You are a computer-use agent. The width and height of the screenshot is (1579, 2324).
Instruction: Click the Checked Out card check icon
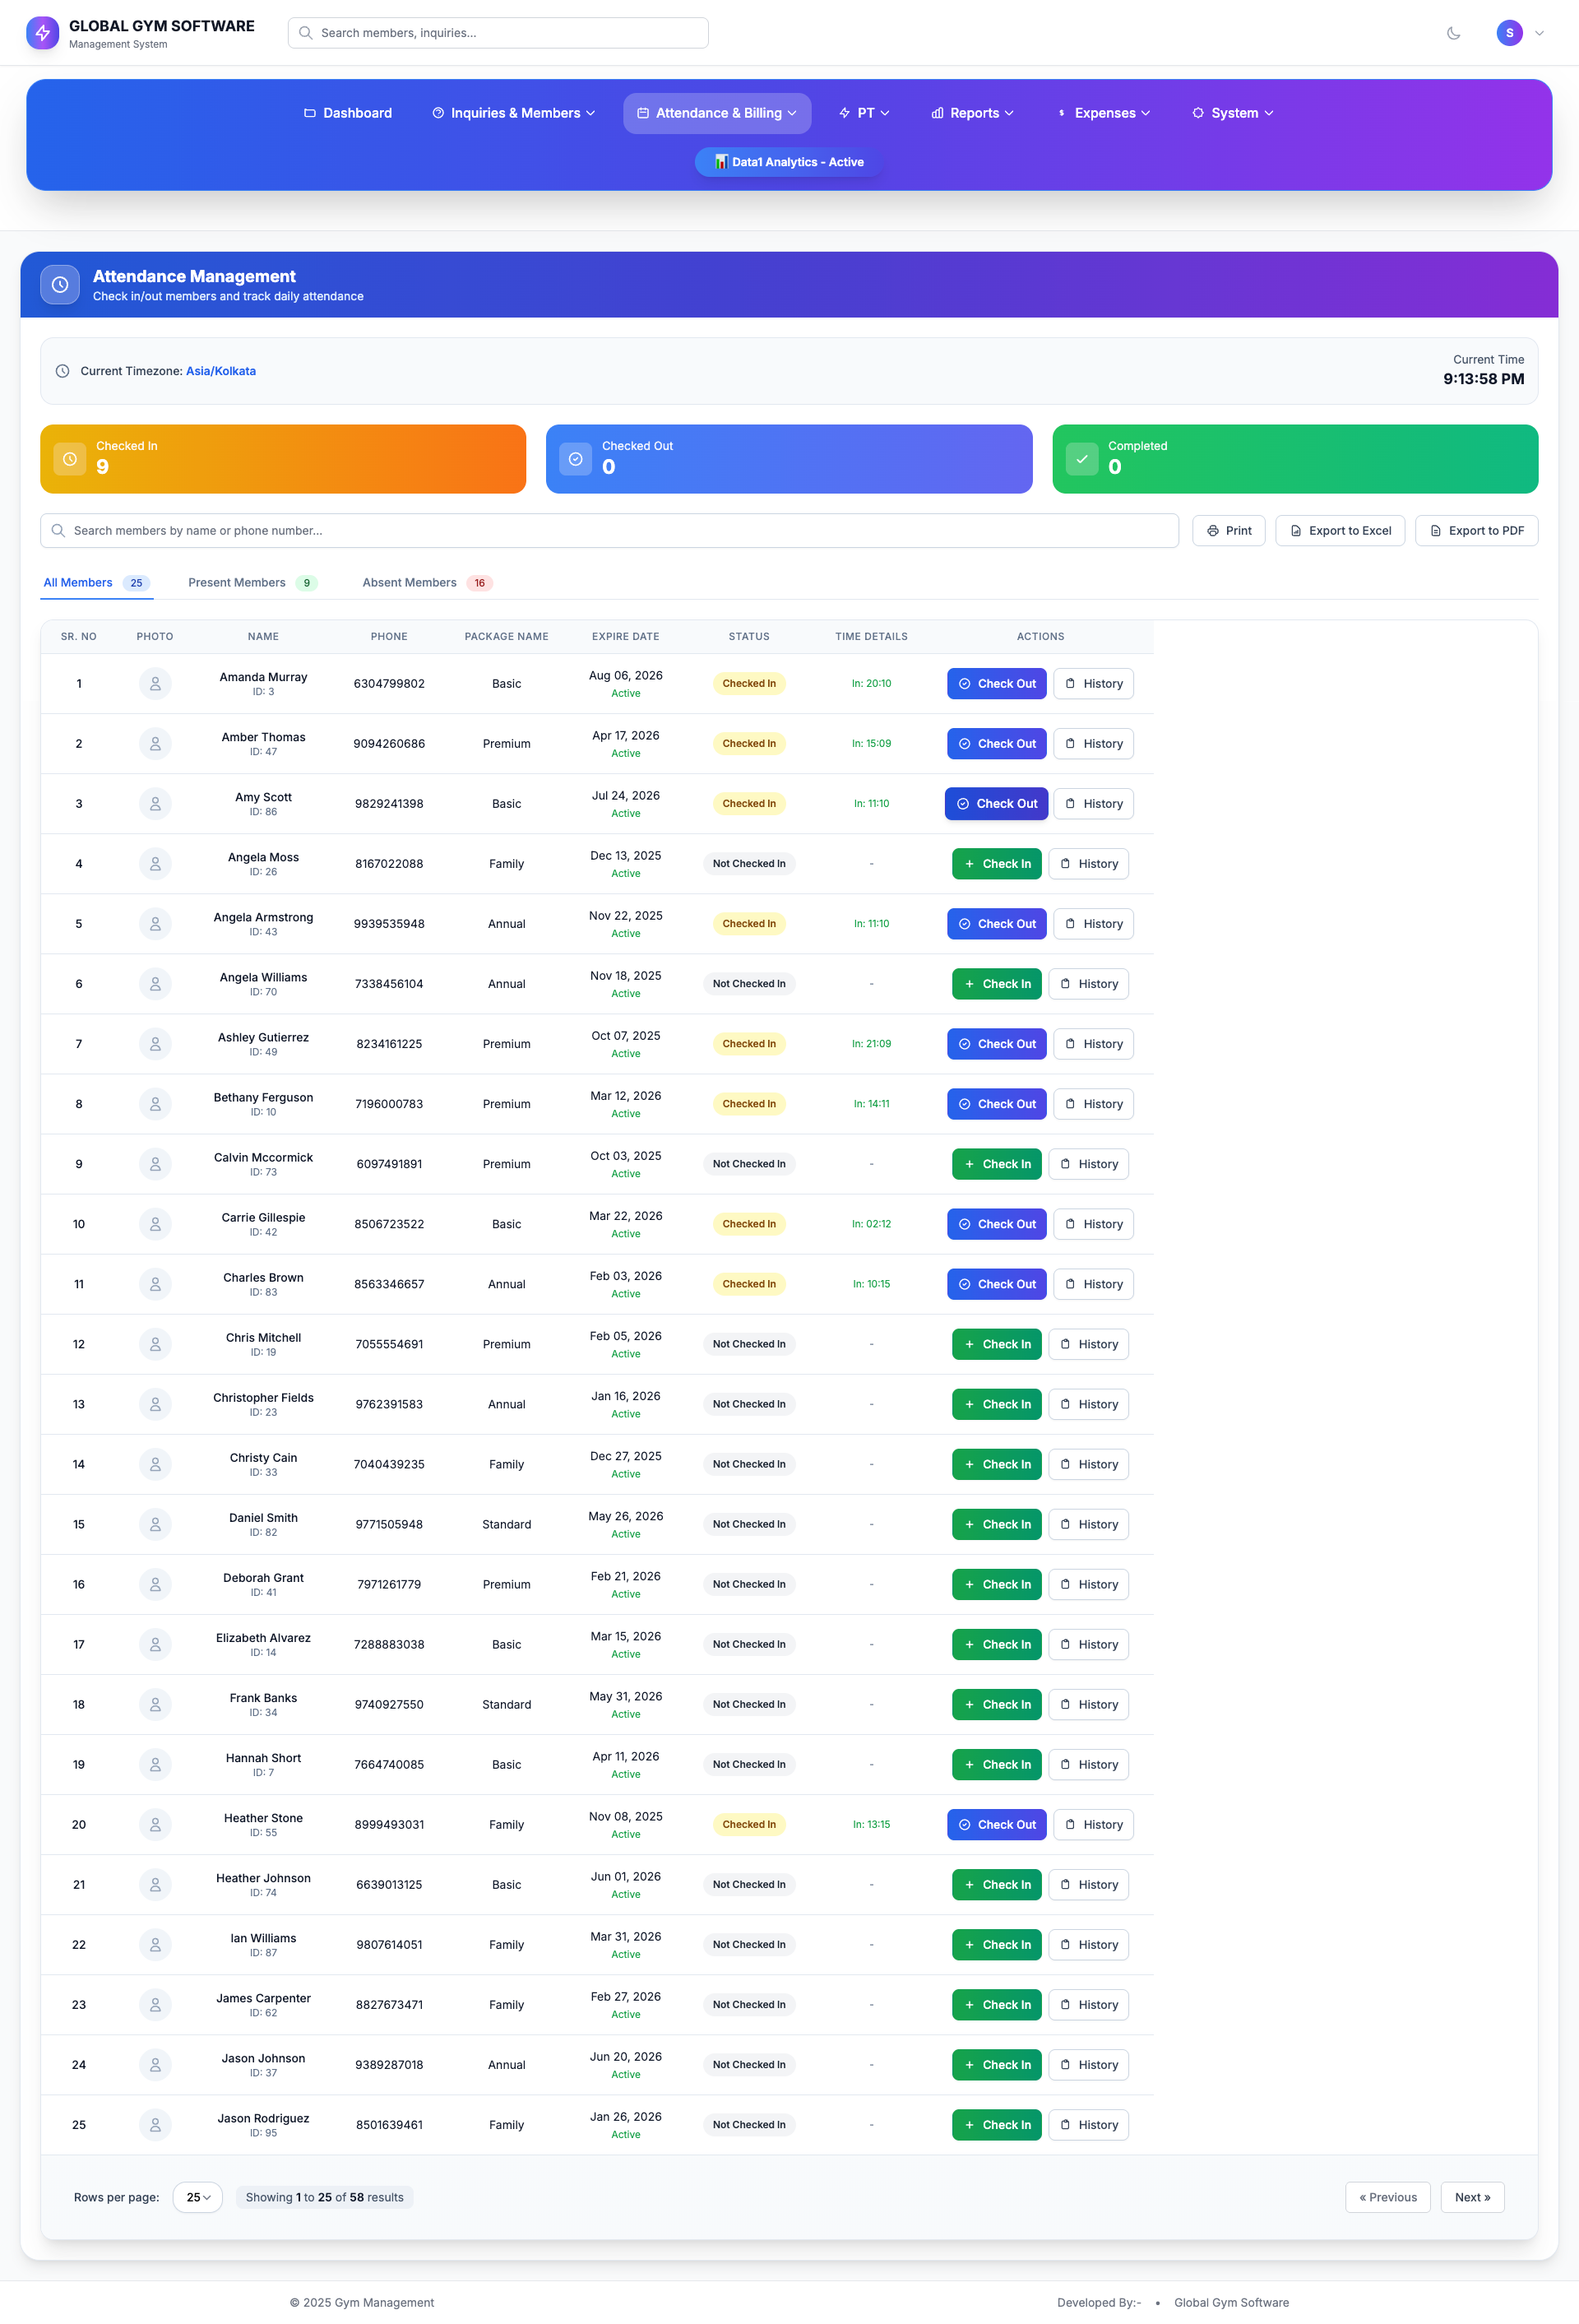tap(576, 459)
